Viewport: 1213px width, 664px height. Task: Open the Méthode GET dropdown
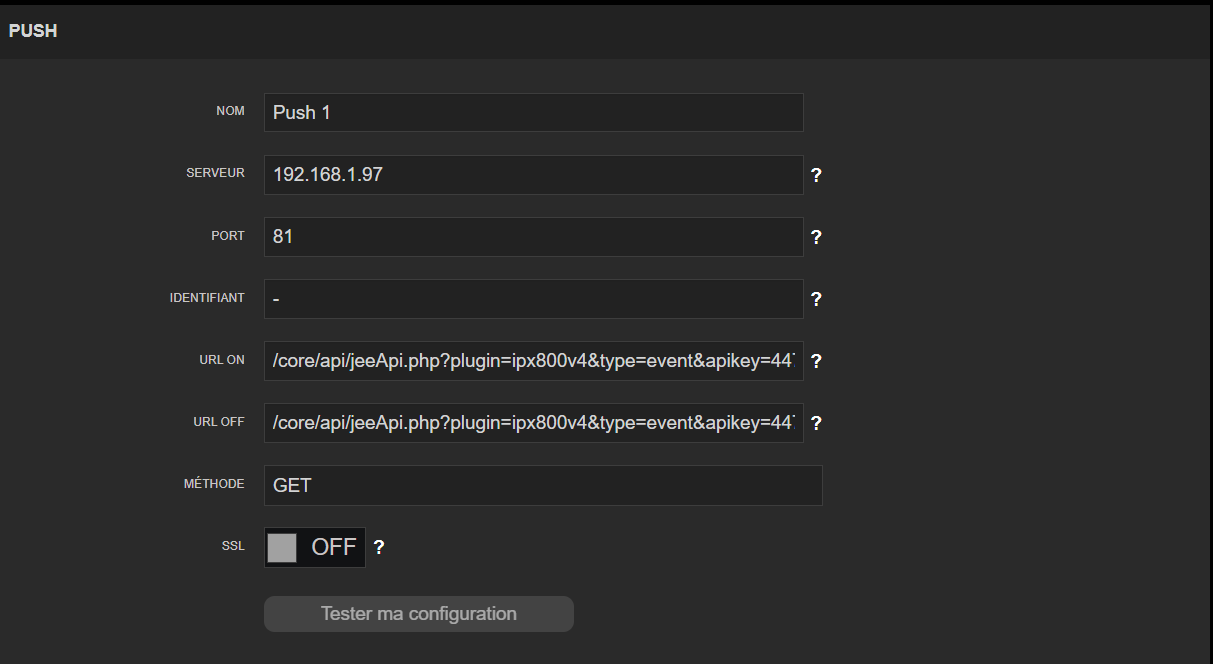click(x=542, y=486)
